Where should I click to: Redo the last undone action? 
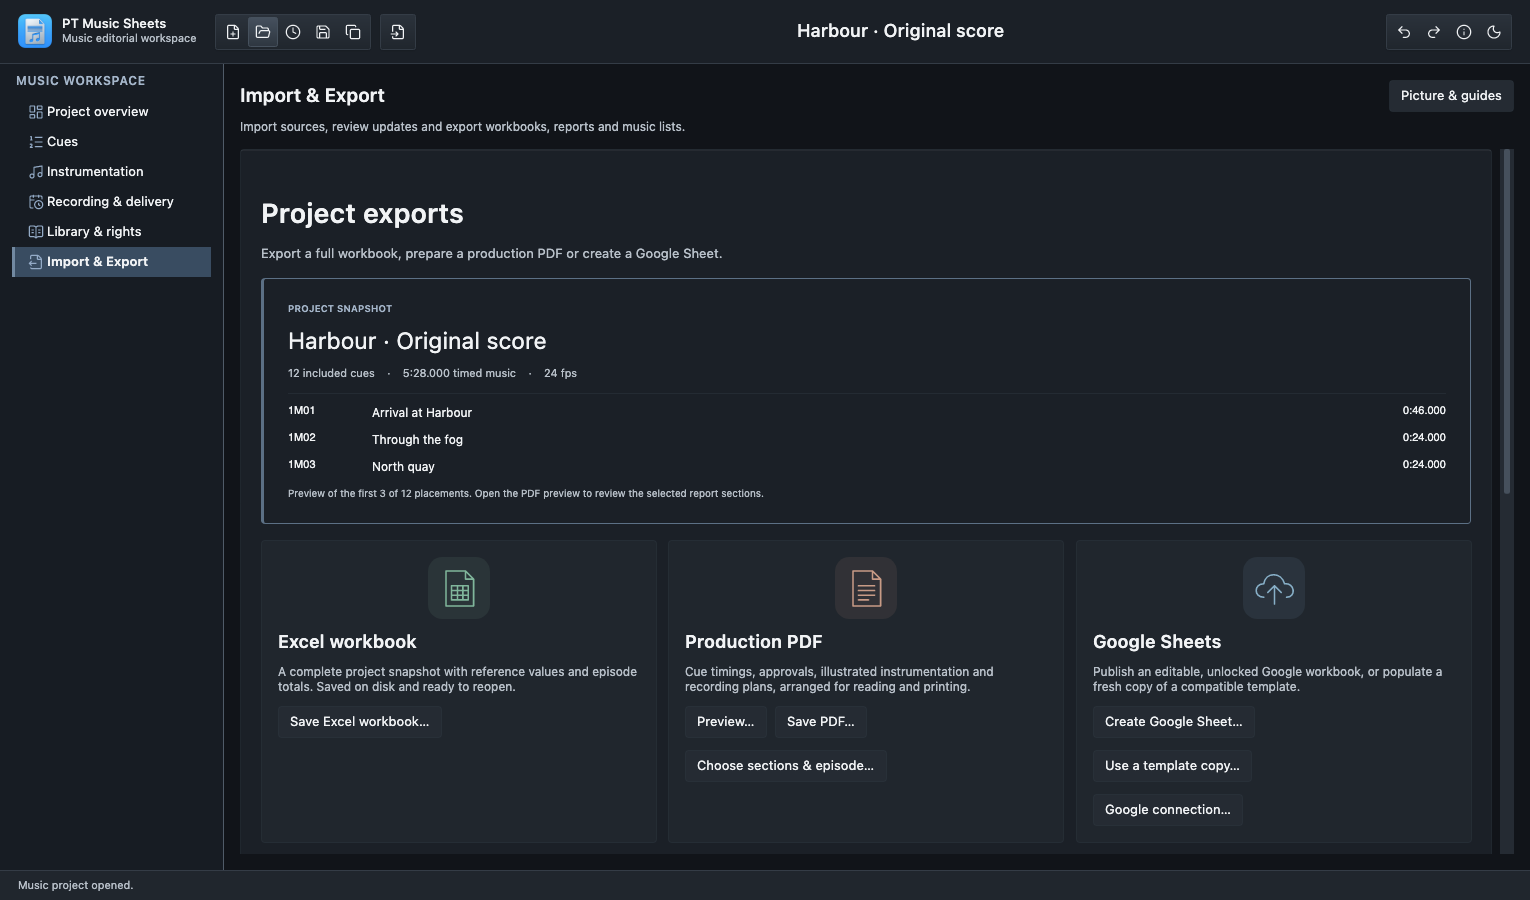point(1434,32)
